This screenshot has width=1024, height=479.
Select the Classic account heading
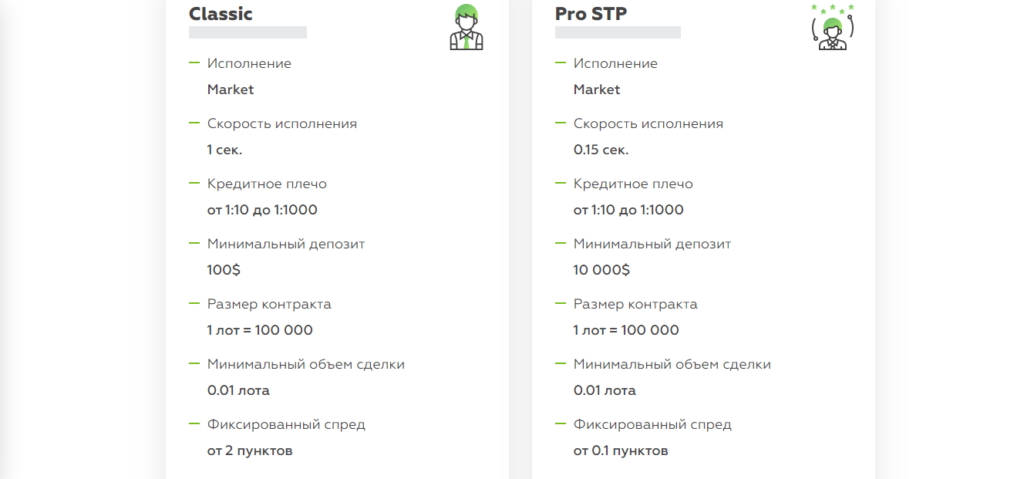point(221,14)
